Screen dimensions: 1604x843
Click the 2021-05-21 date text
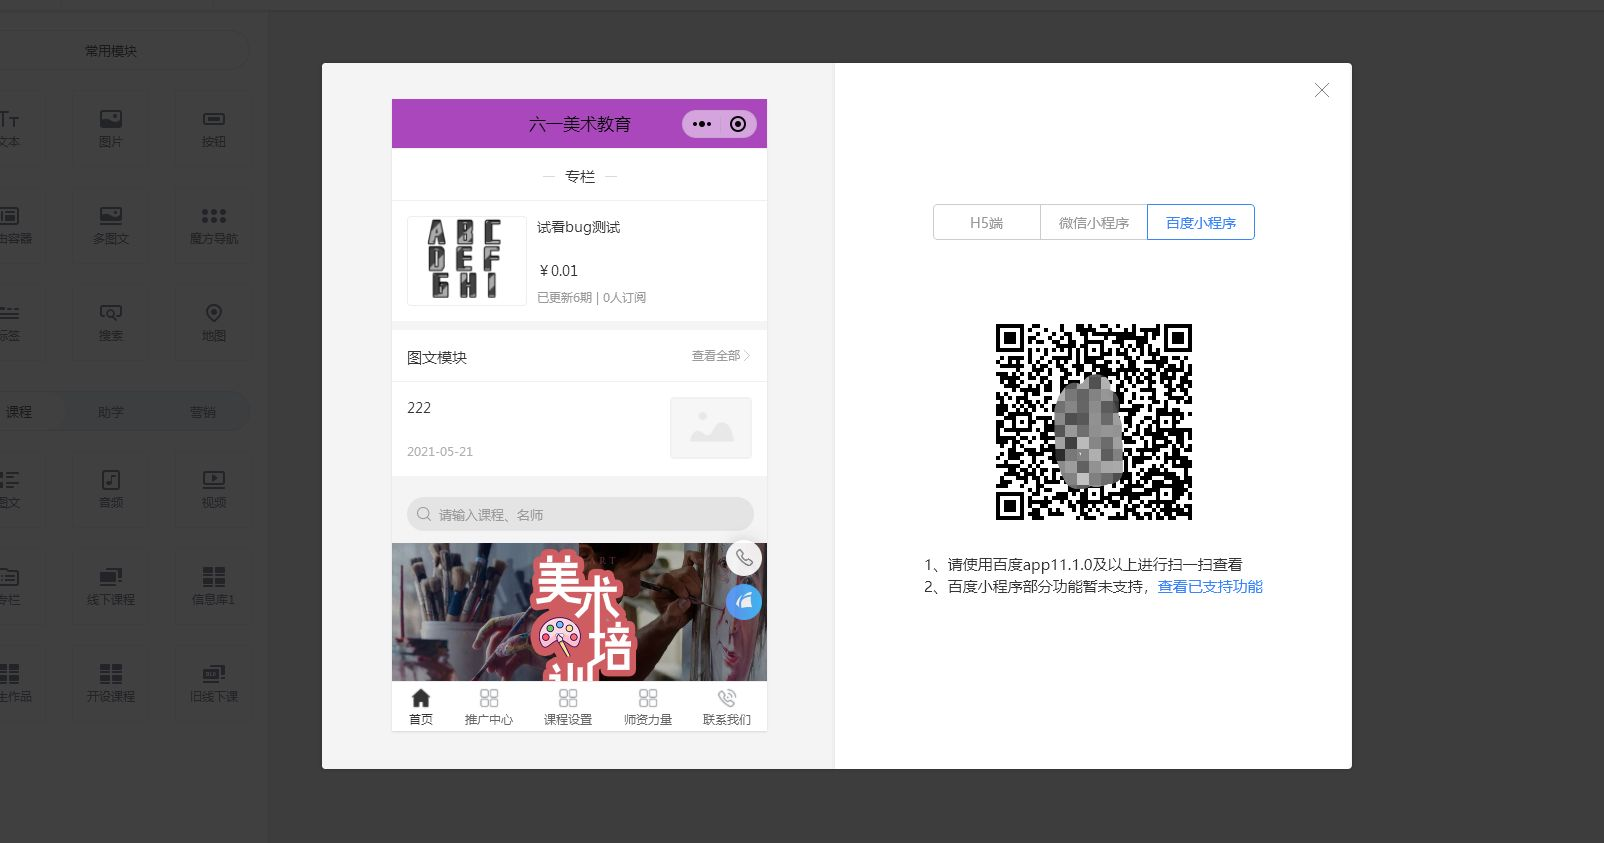440,452
